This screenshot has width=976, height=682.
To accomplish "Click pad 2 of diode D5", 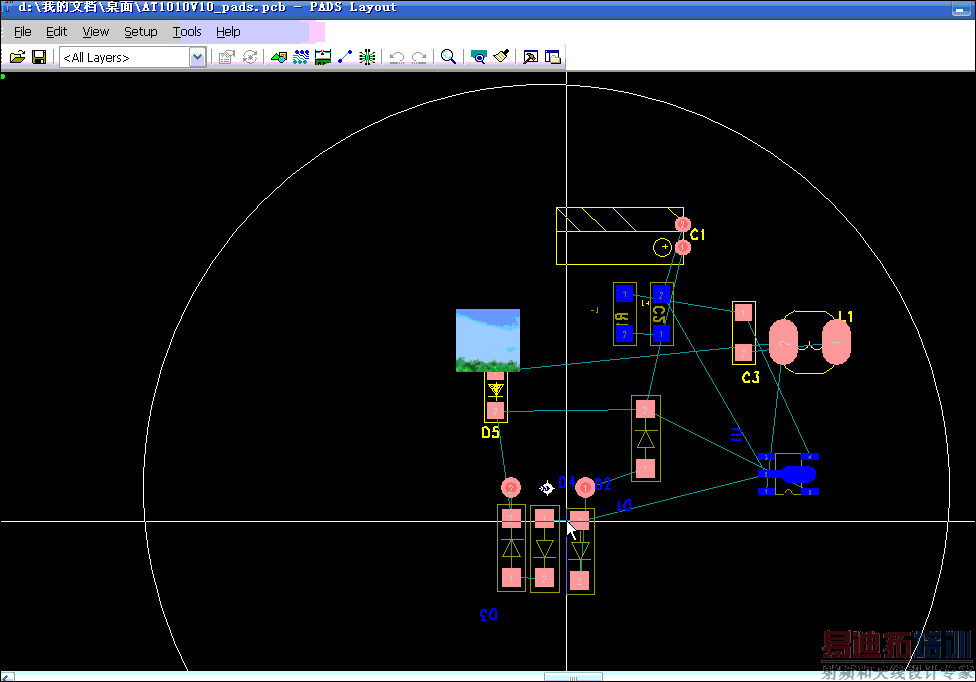I will point(495,411).
